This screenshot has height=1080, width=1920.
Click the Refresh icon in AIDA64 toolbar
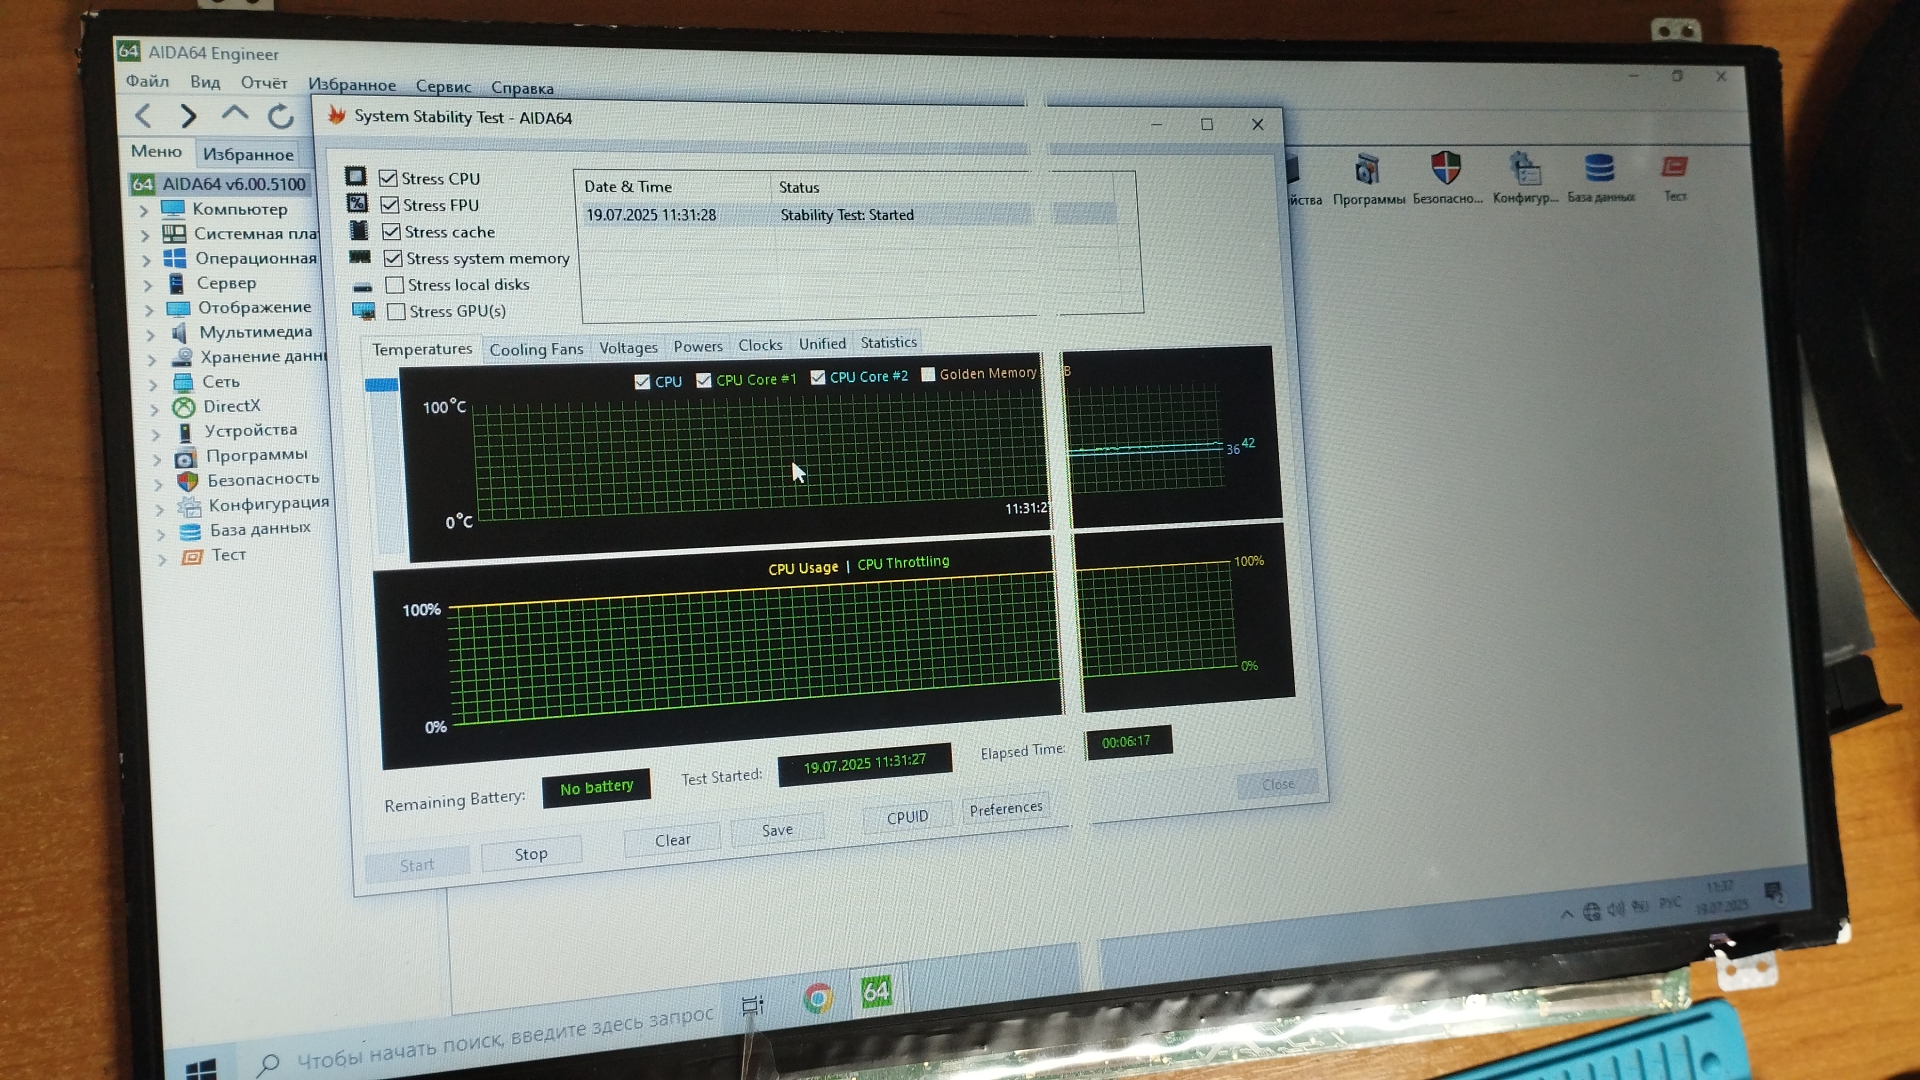point(281,116)
